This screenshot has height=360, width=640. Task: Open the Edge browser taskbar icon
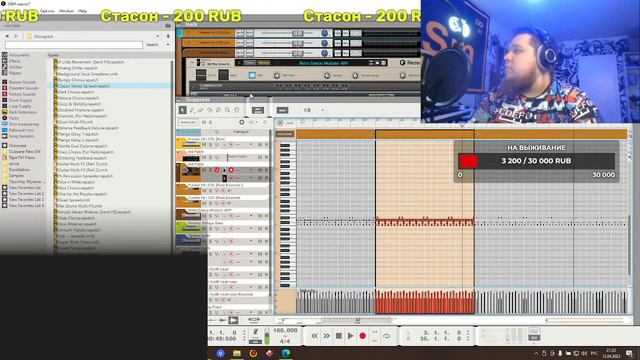[x=286, y=353]
